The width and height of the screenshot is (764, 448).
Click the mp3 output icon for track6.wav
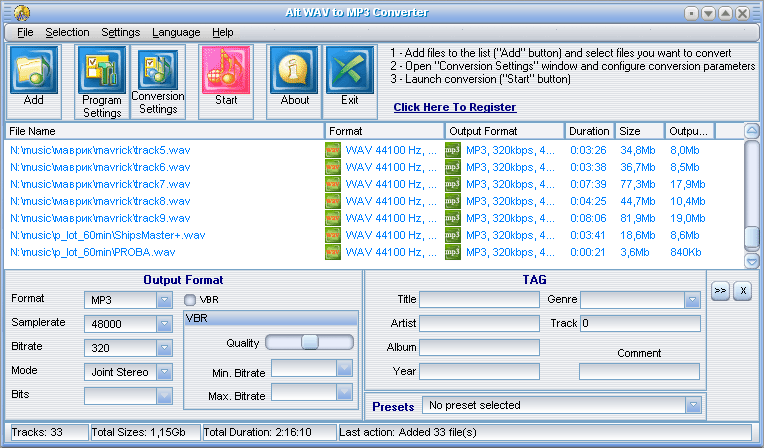pyautogui.click(x=453, y=167)
